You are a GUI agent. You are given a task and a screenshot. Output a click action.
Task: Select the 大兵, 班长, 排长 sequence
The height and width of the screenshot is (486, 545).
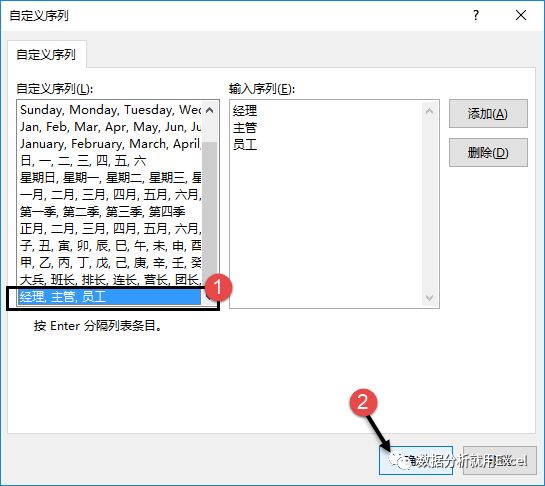[x=110, y=280]
